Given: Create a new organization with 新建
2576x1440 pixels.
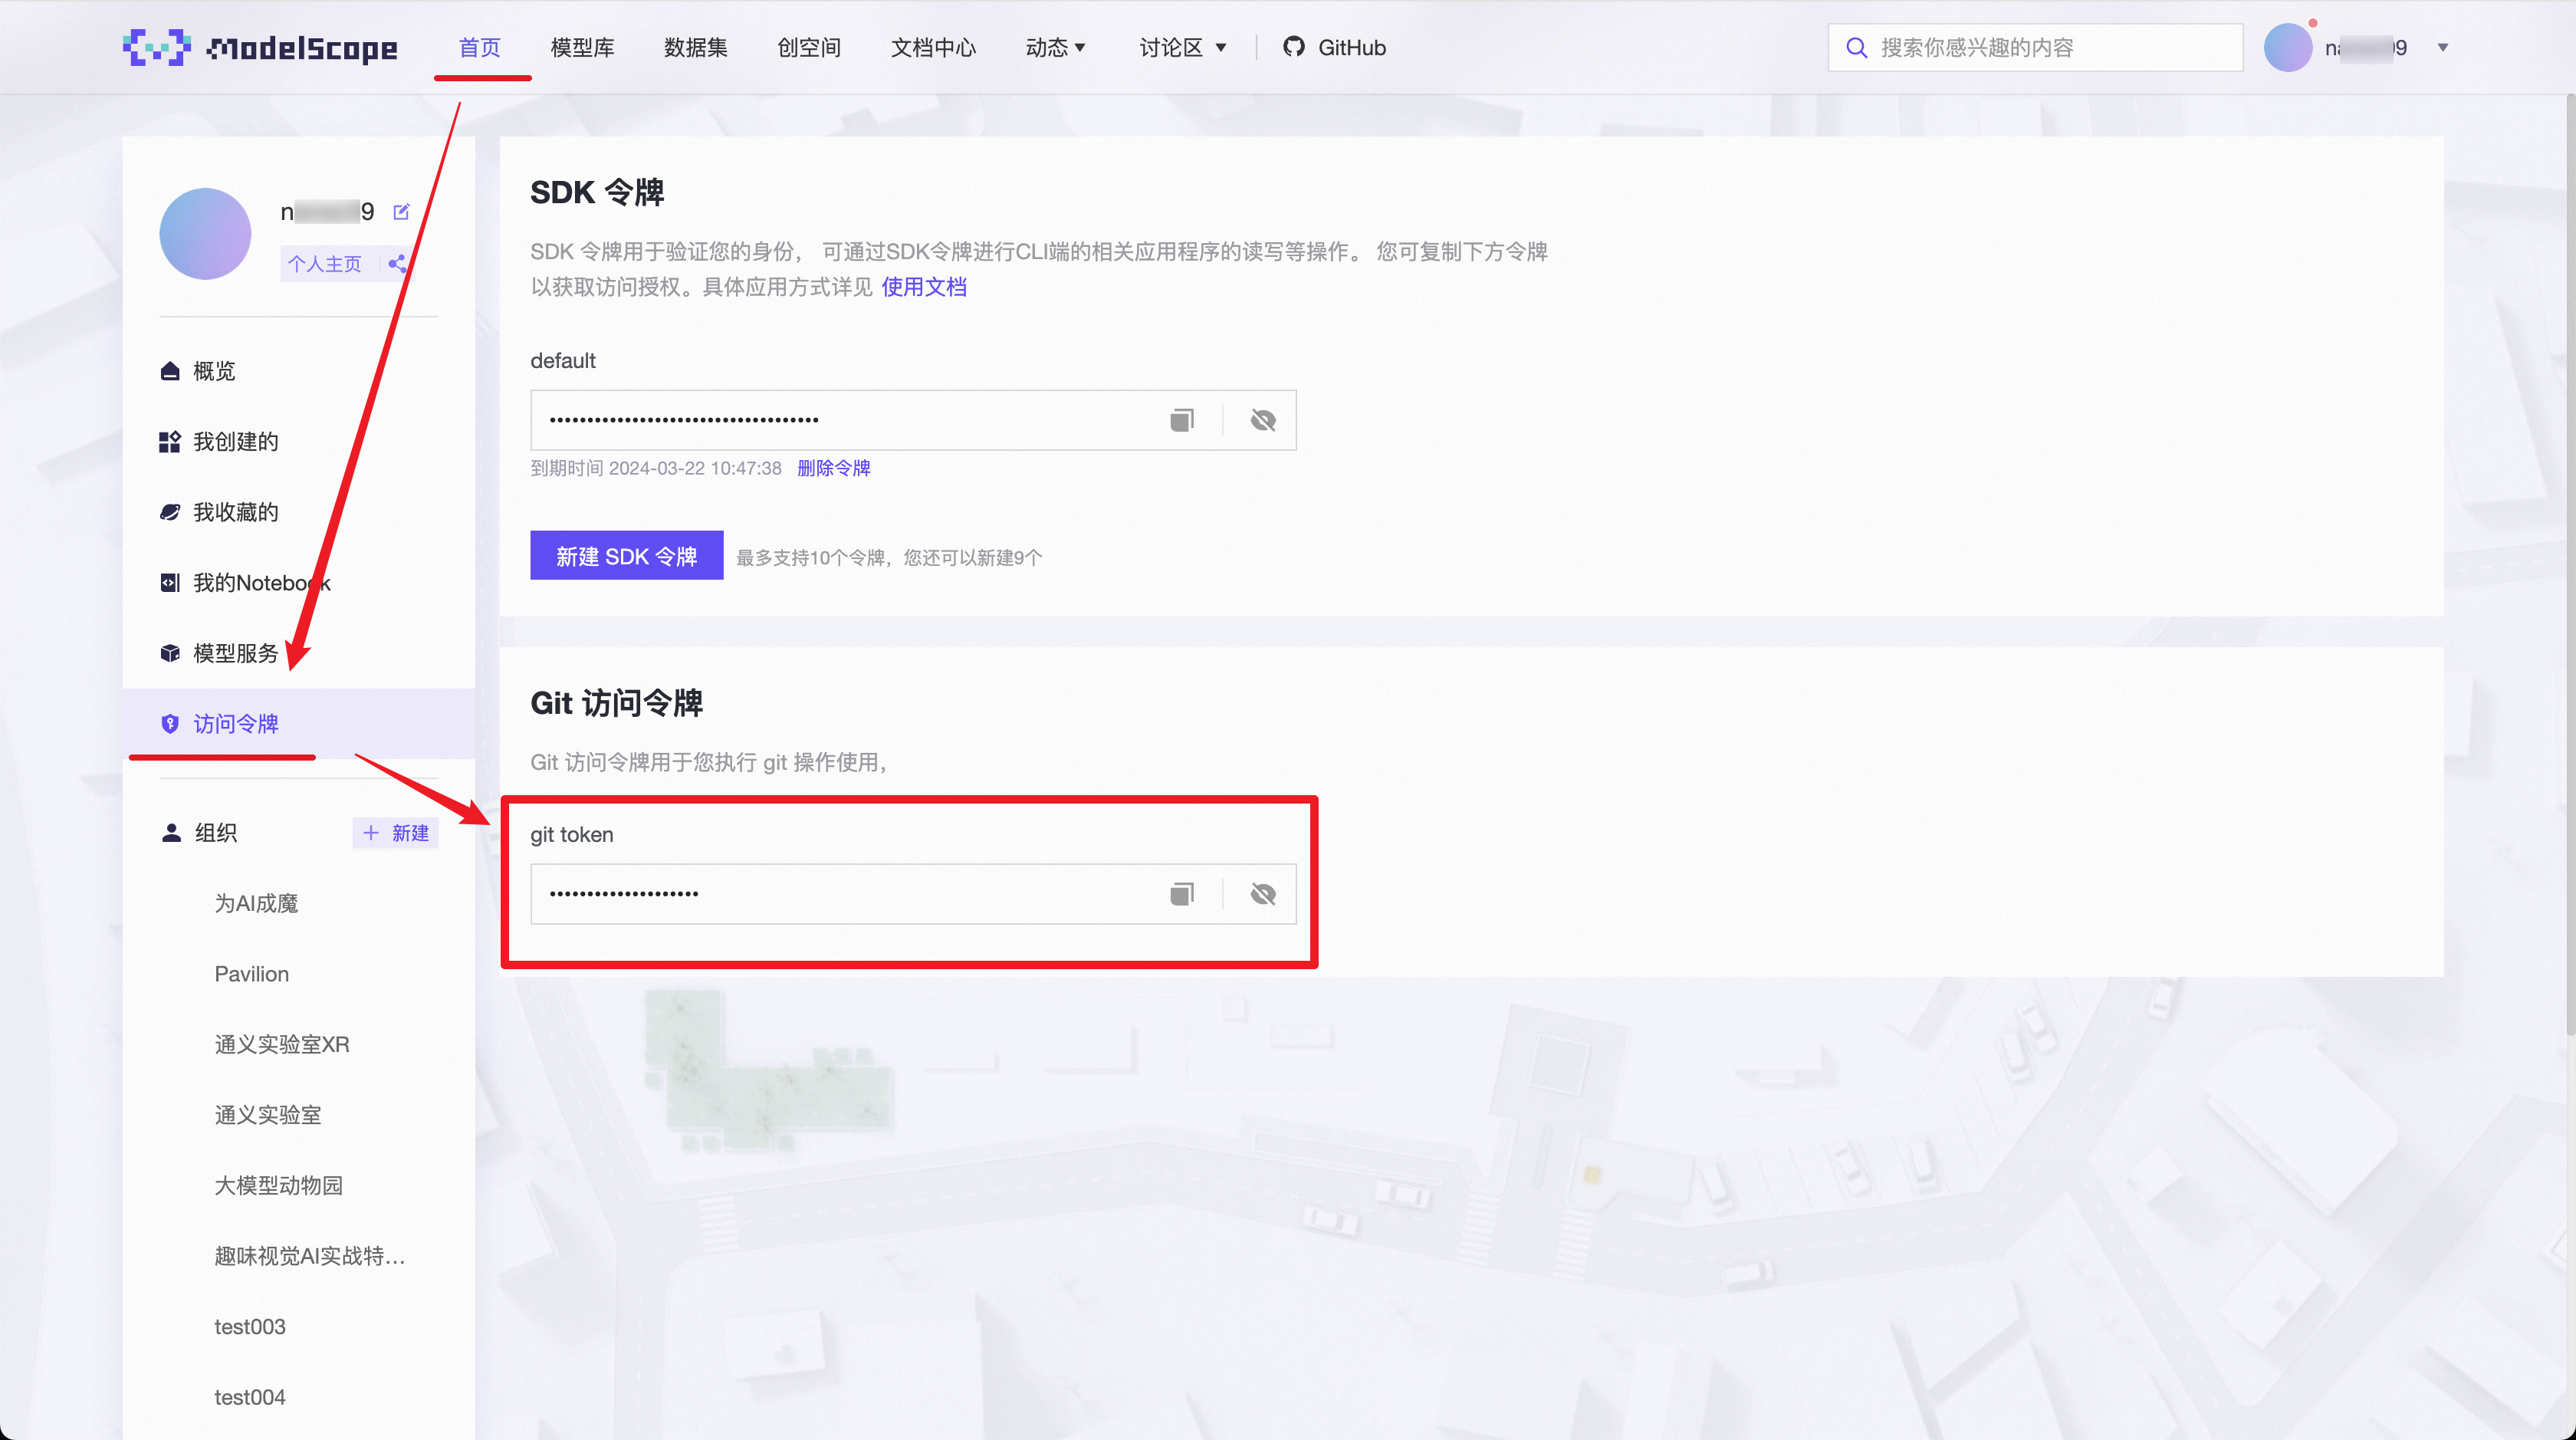Looking at the screenshot, I should click(396, 833).
